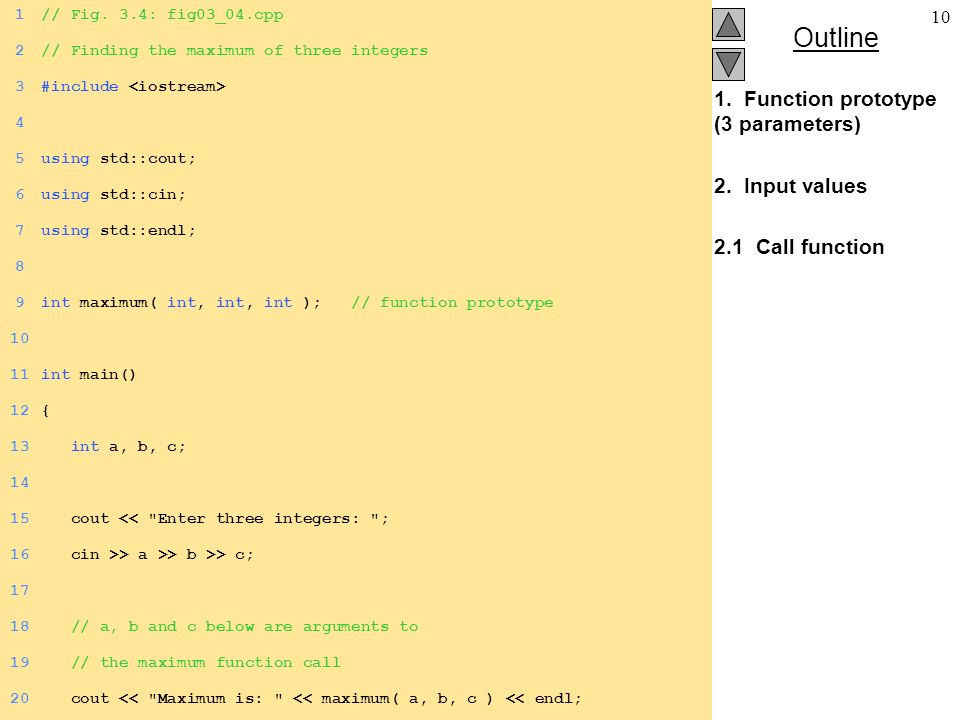Click the '// function prototype' comment
The height and width of the screenshot is (720, 960).
(x=452, y=302)
